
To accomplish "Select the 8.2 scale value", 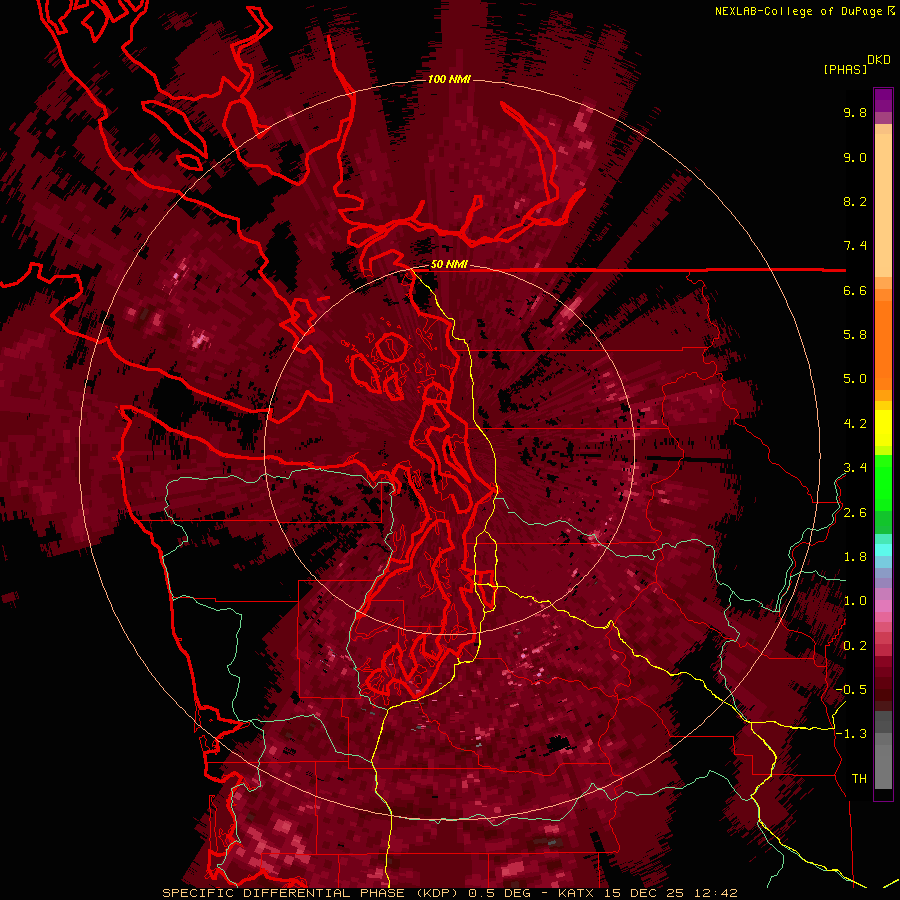I will tap(855, 201).
